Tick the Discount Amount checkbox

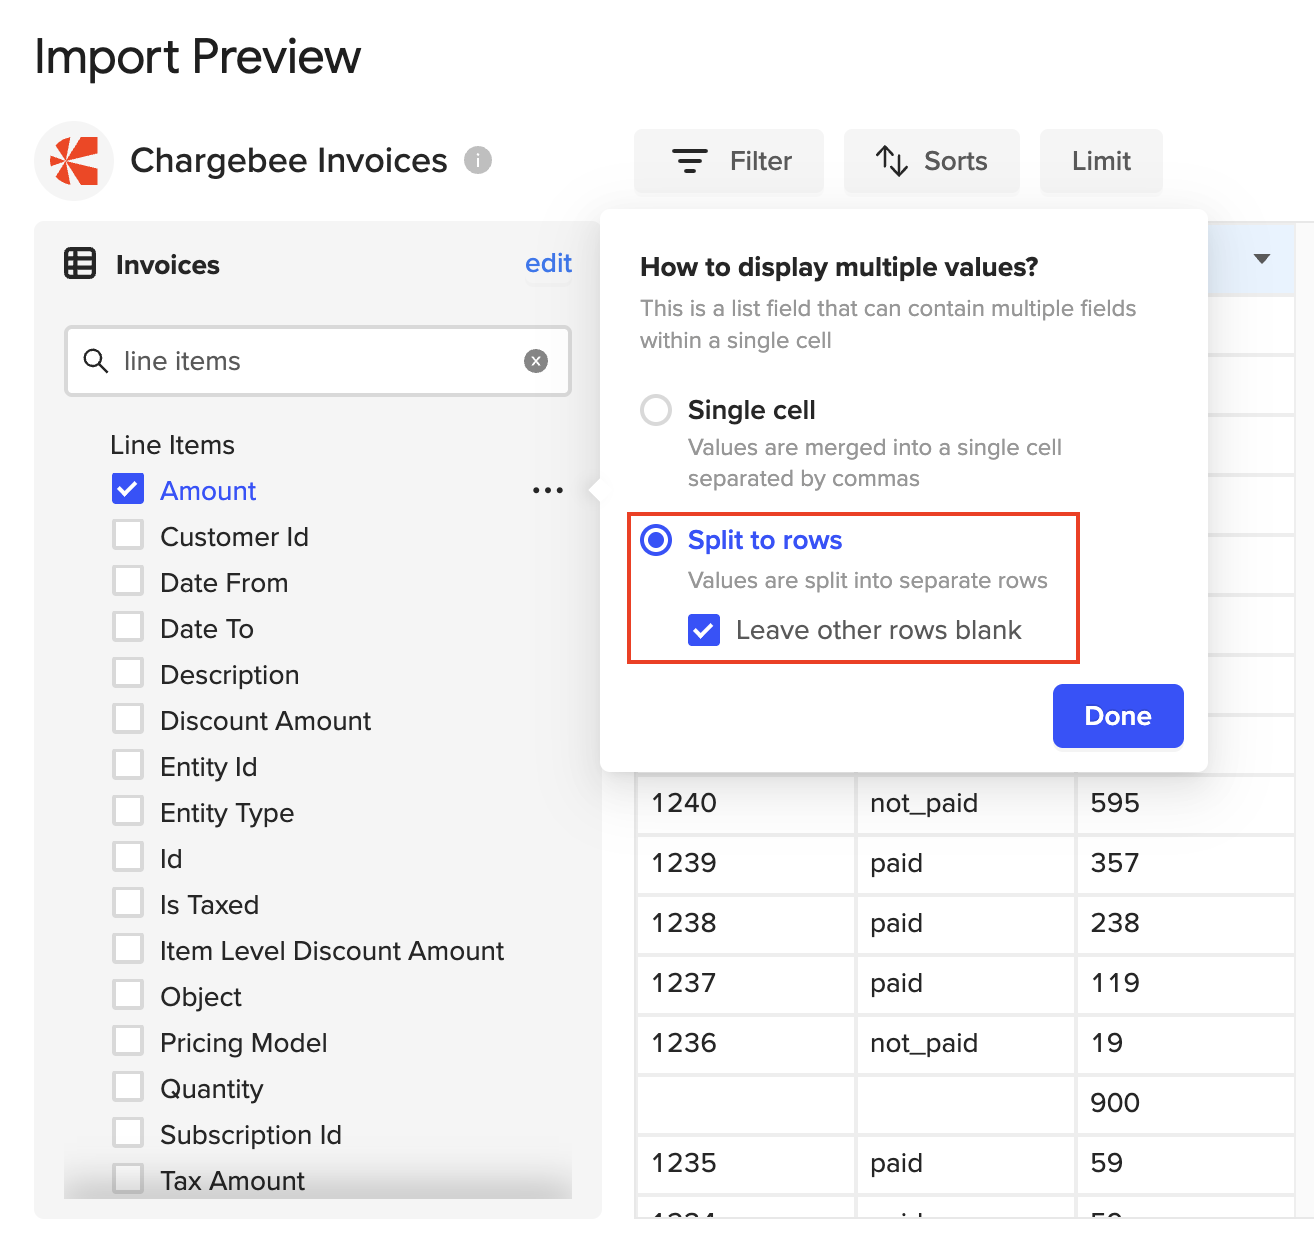[x=128, y=720]
